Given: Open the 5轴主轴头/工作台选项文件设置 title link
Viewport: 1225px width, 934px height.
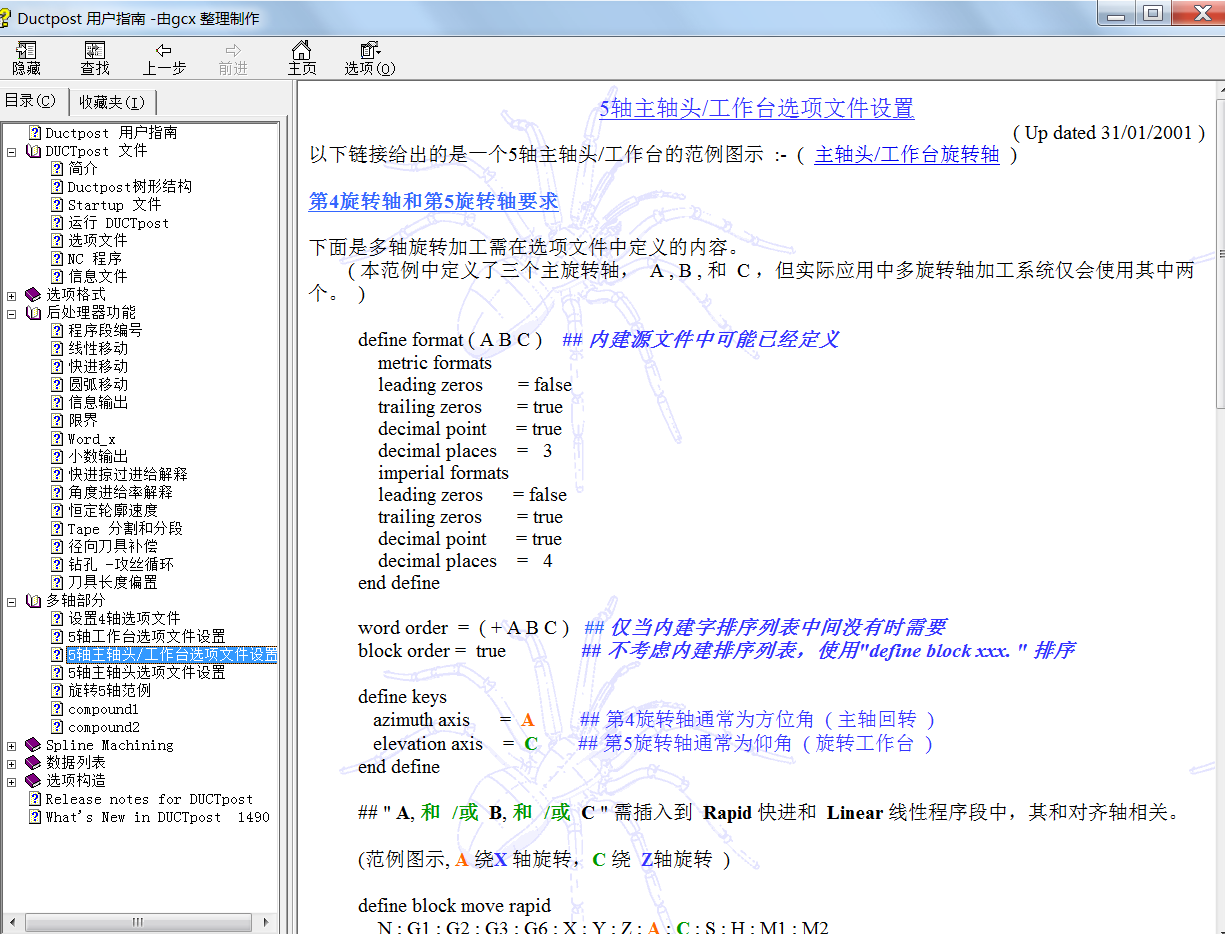Looking at the screenshot, I should (757, 108).
